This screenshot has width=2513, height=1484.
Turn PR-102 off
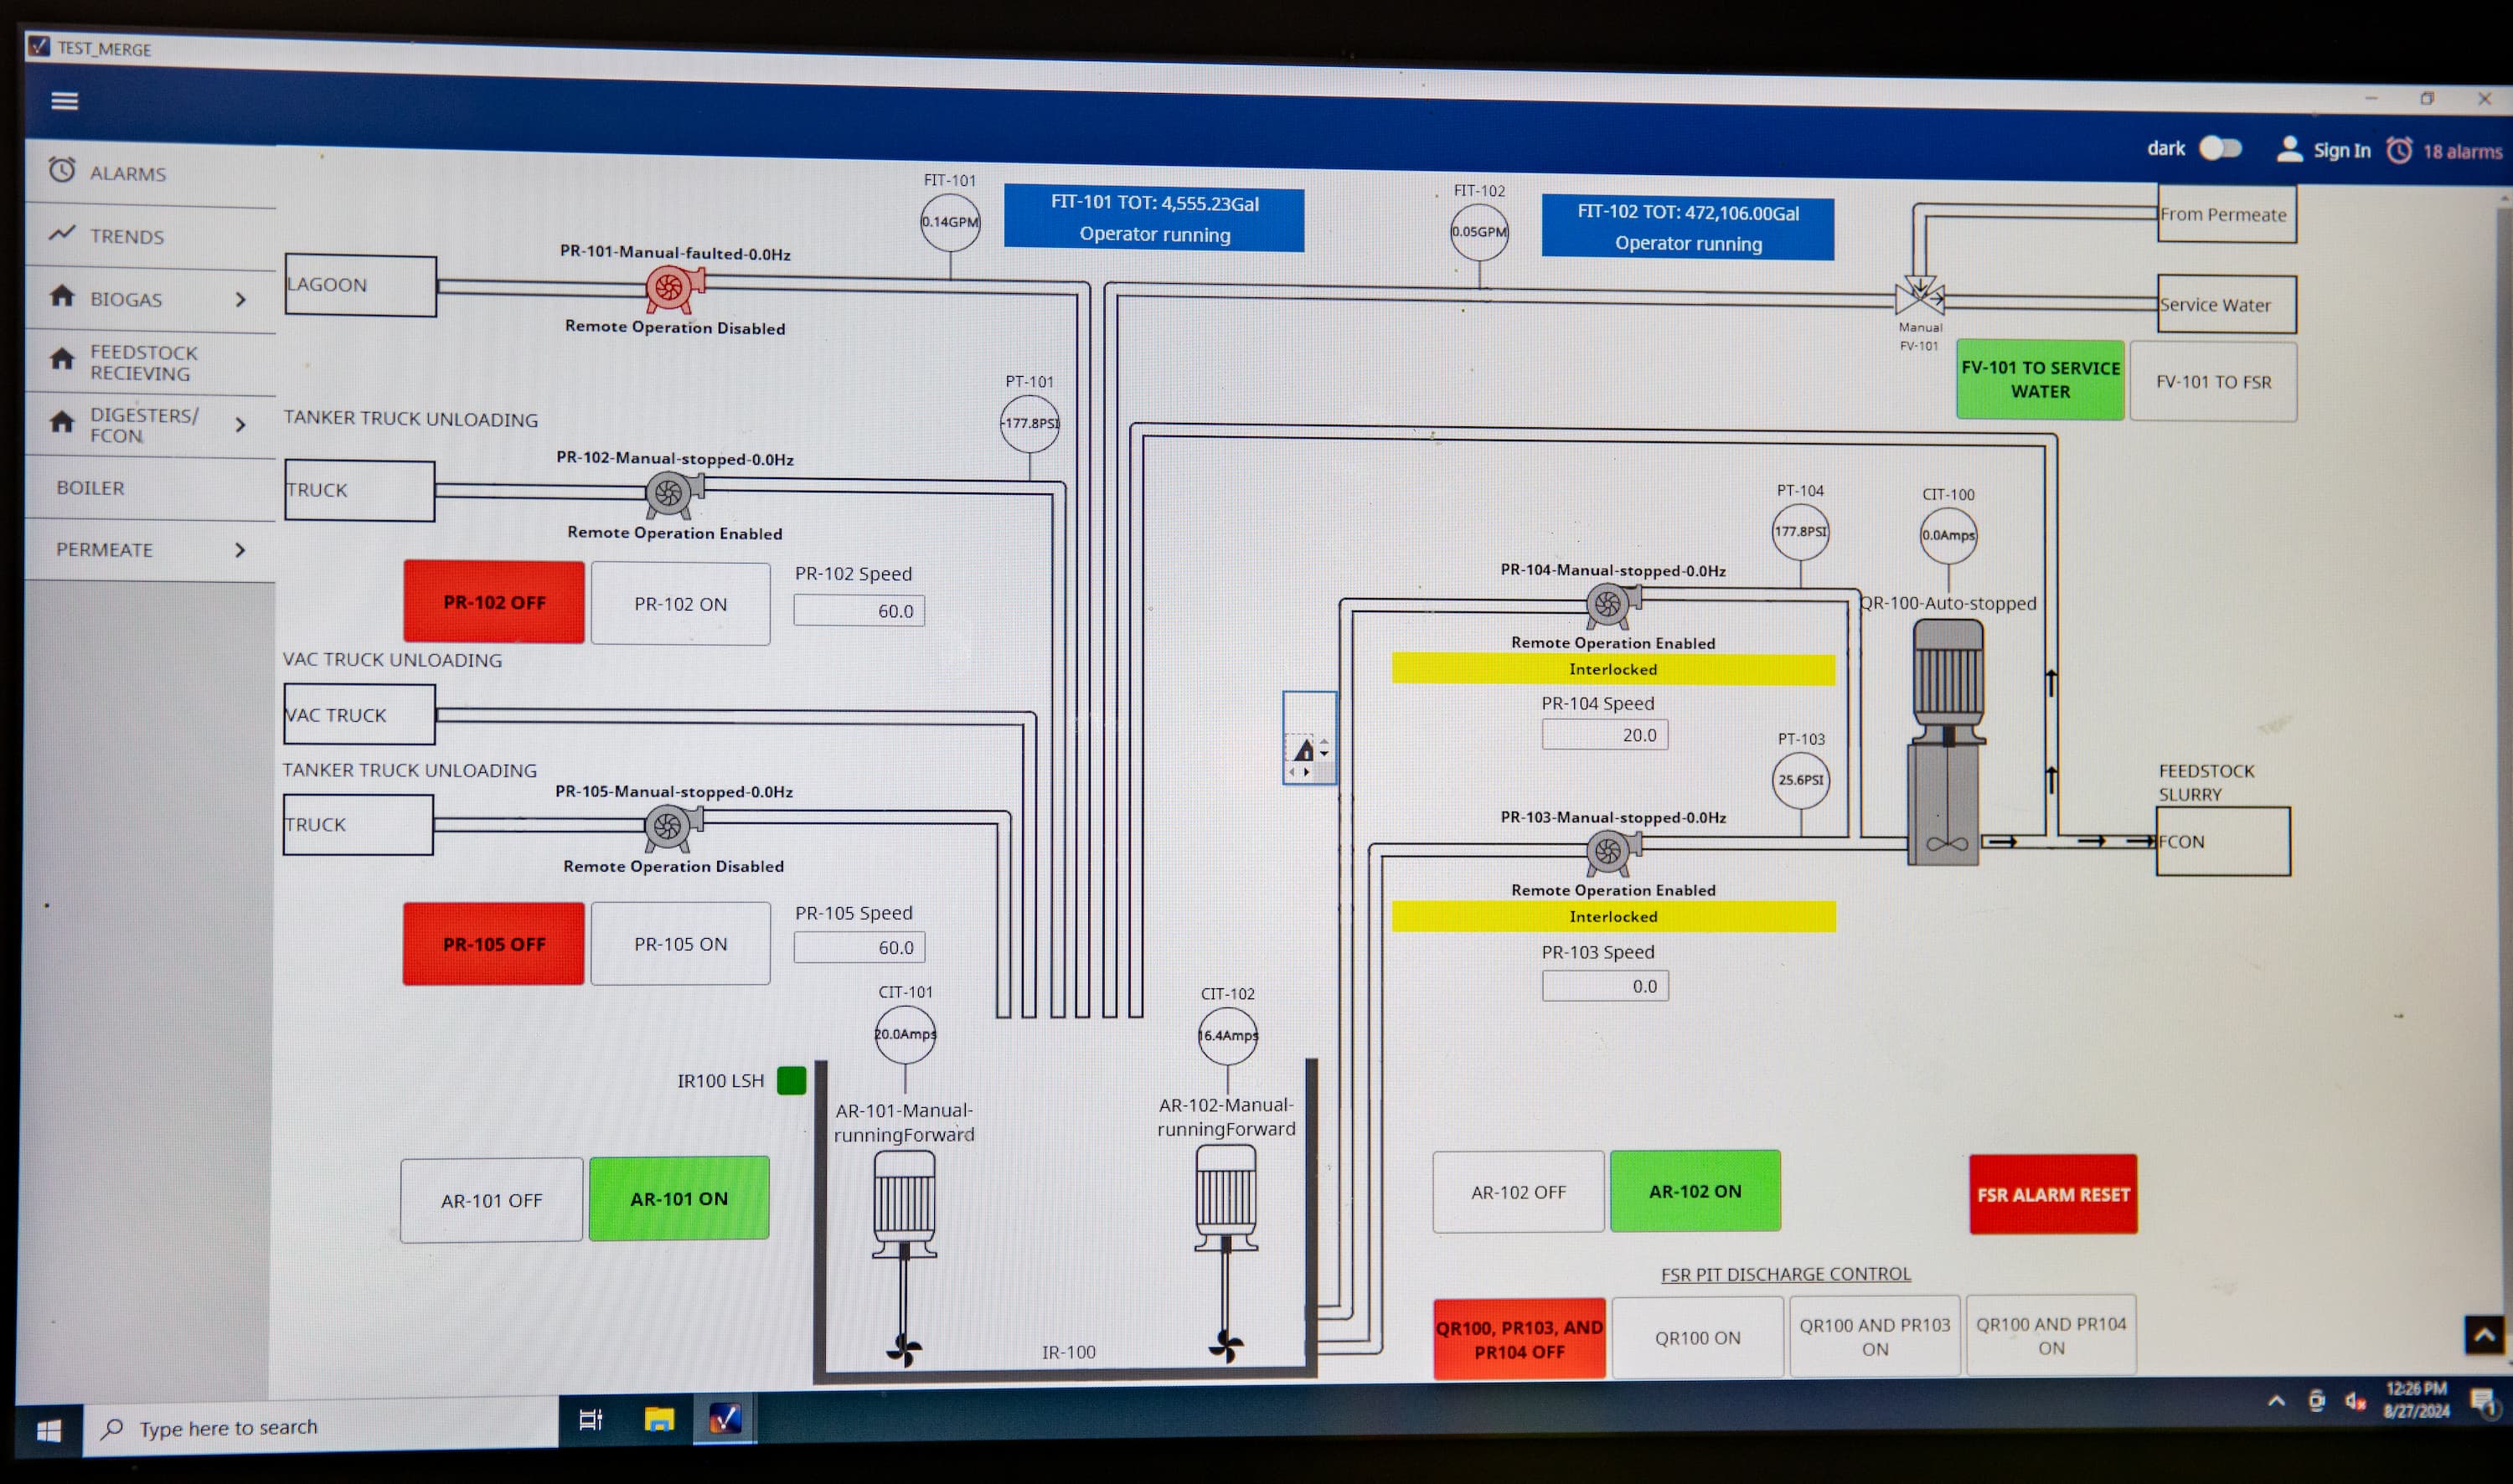[494, 602]
